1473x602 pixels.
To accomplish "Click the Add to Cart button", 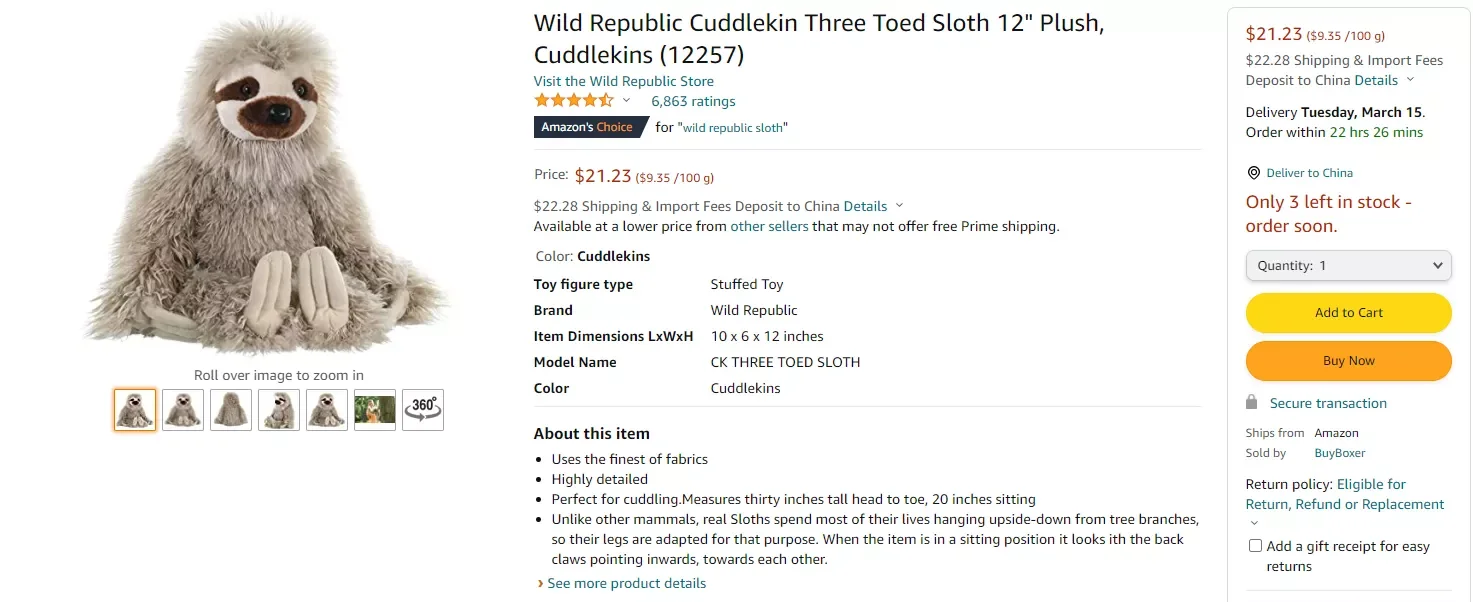I will click(x=1348, y=313).
